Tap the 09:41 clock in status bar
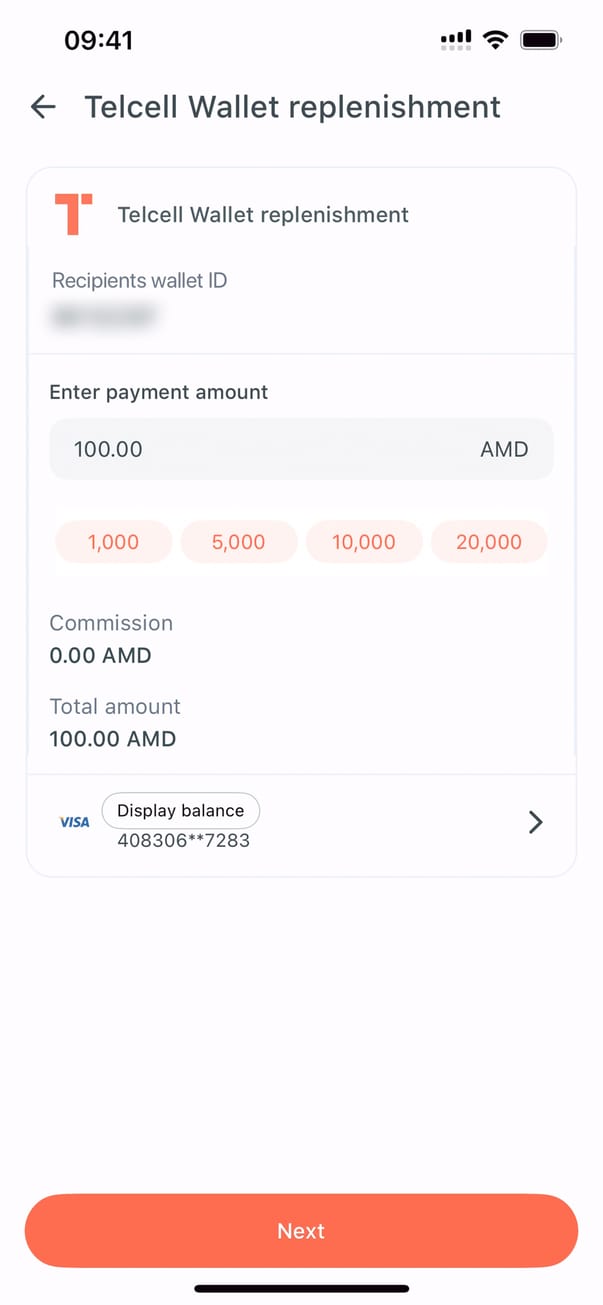 click(98, 40)
